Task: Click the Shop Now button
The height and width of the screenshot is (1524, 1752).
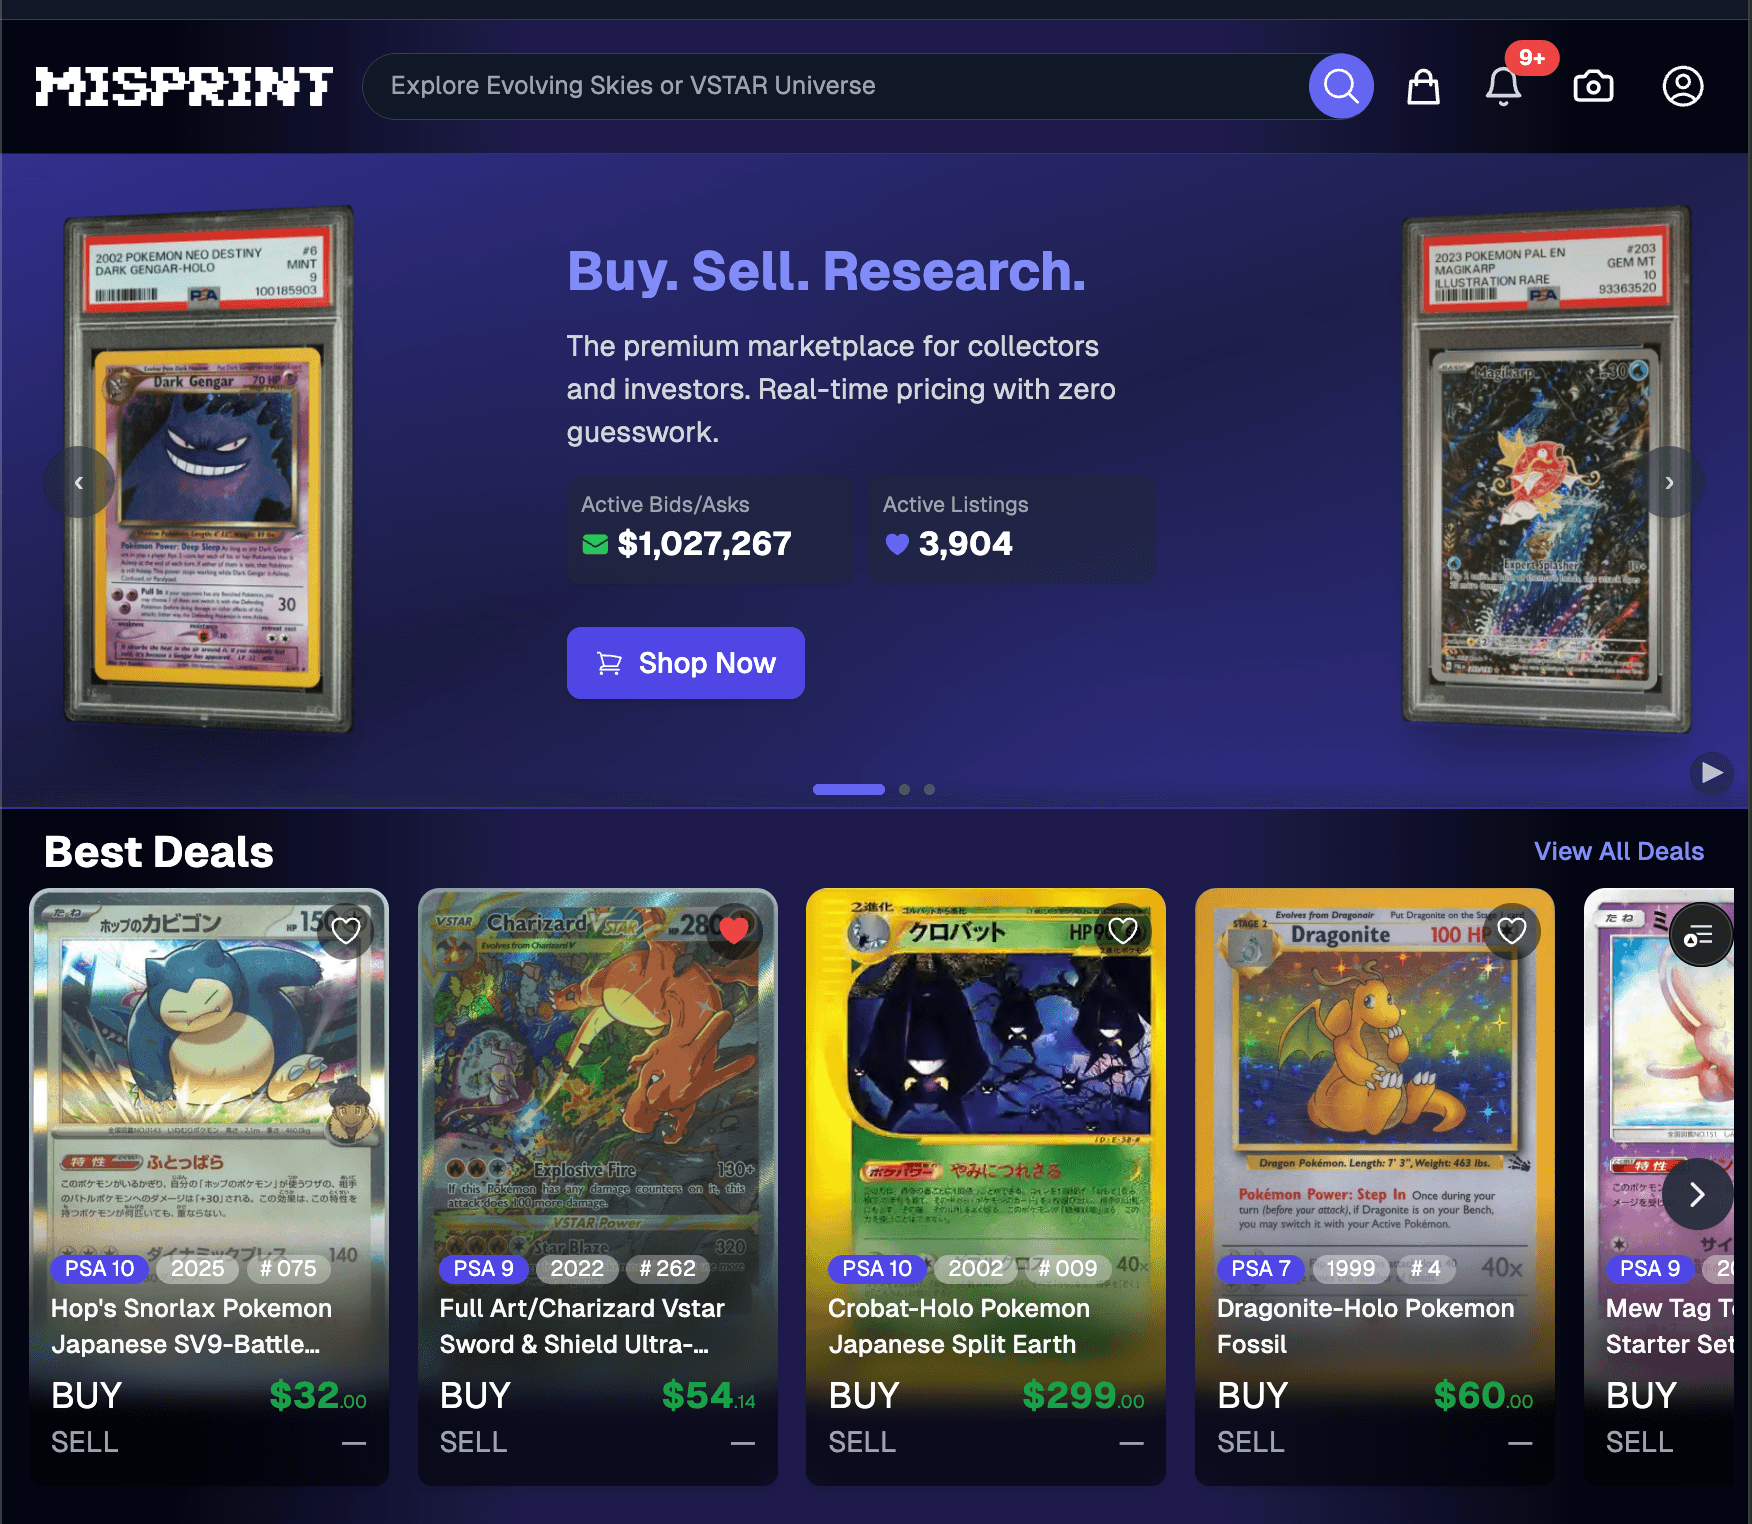Action: click(x=686, y=663)
